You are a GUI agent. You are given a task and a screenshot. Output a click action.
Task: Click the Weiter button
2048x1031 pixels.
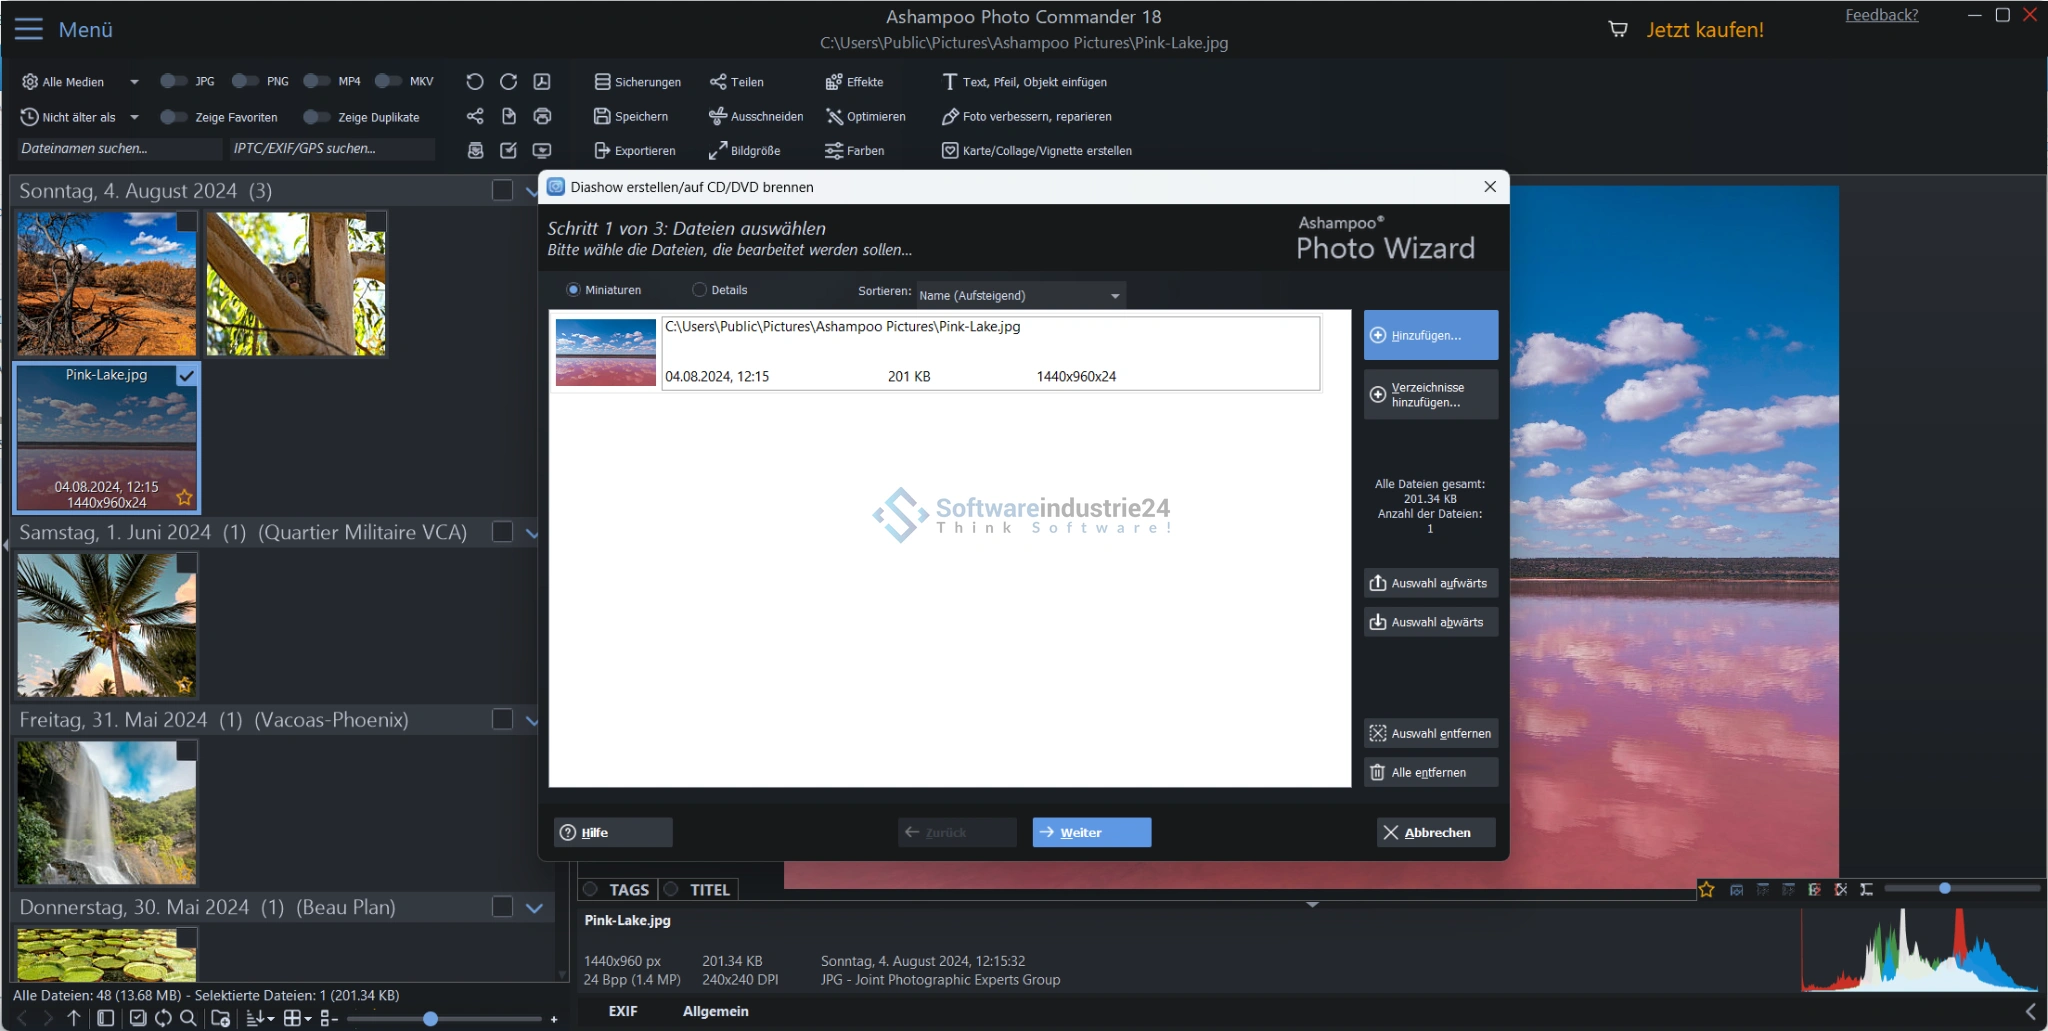click(x=1091, y=832)
